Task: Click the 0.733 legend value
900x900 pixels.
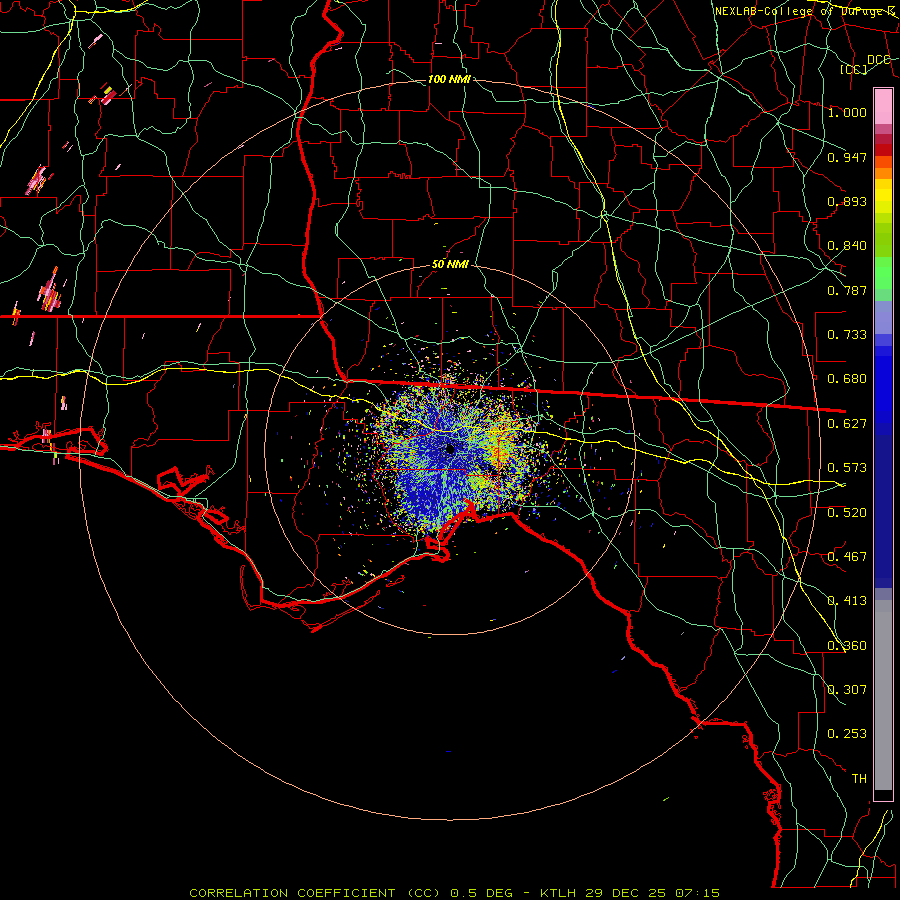Action: pos(847,335)
